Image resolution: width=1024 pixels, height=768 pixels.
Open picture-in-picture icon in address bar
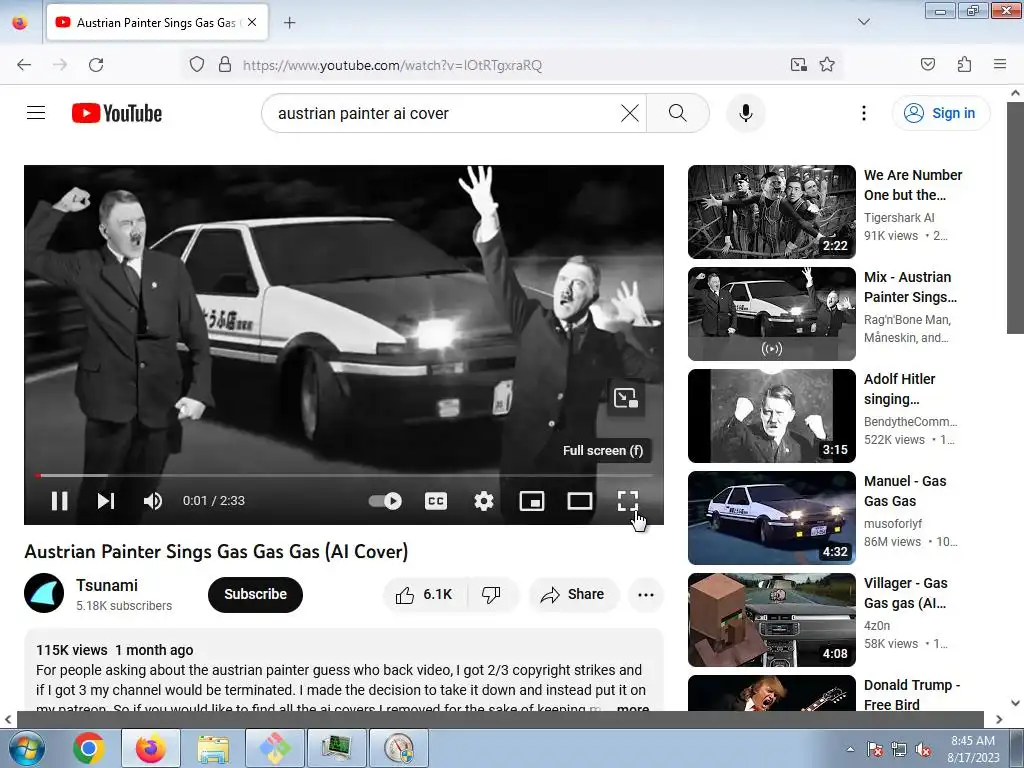tap(798, 65)
